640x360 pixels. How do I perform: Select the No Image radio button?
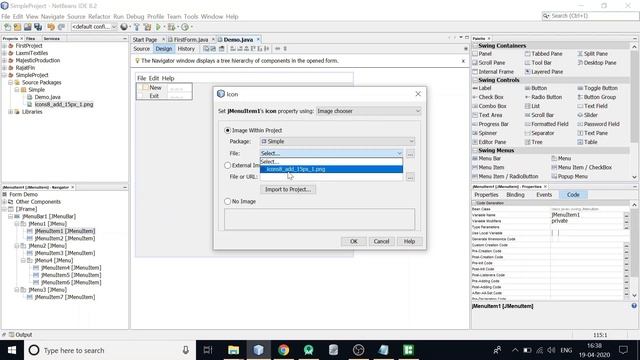[227, 201]
